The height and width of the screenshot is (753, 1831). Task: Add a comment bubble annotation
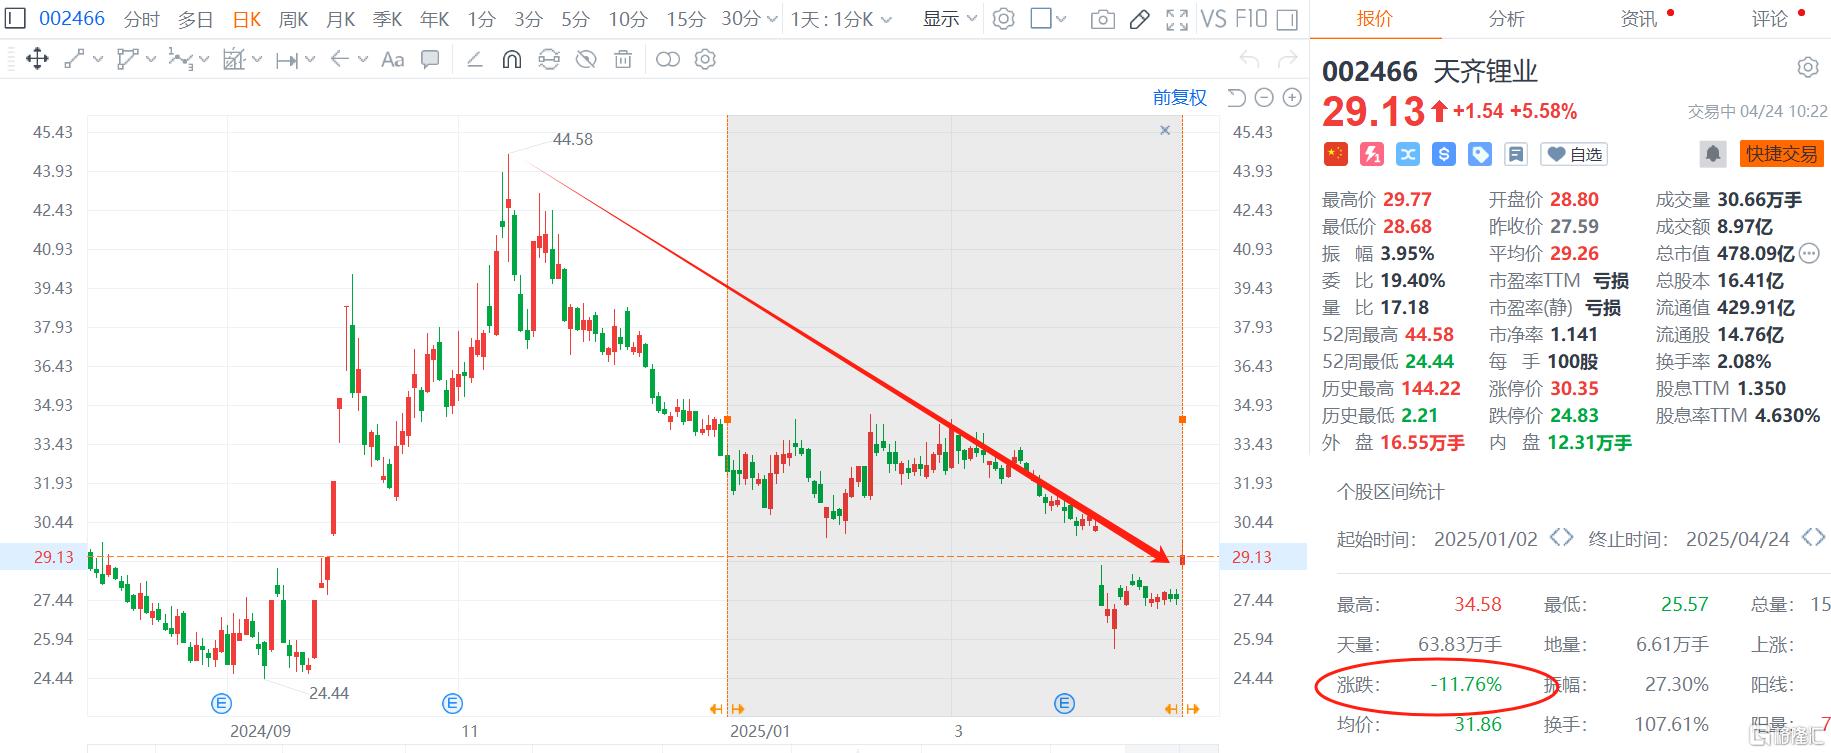coord(430,60)
